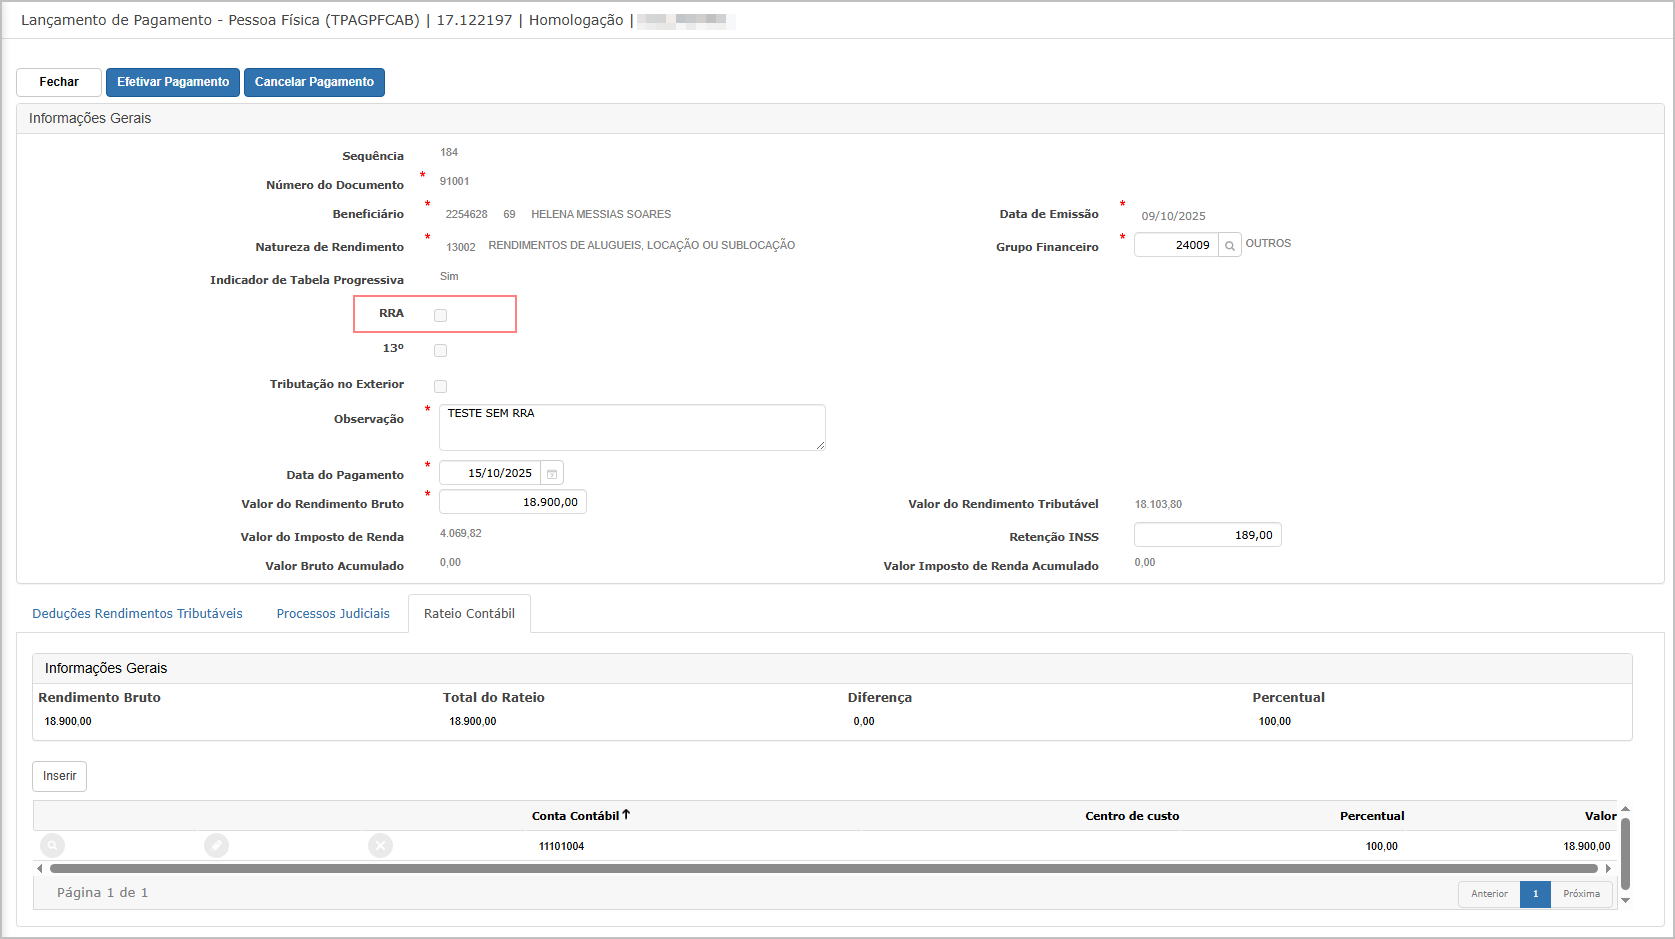1675x939 pixels.
Task: Click the grid's right scroll arrow
Action: tap(1608, 869)
